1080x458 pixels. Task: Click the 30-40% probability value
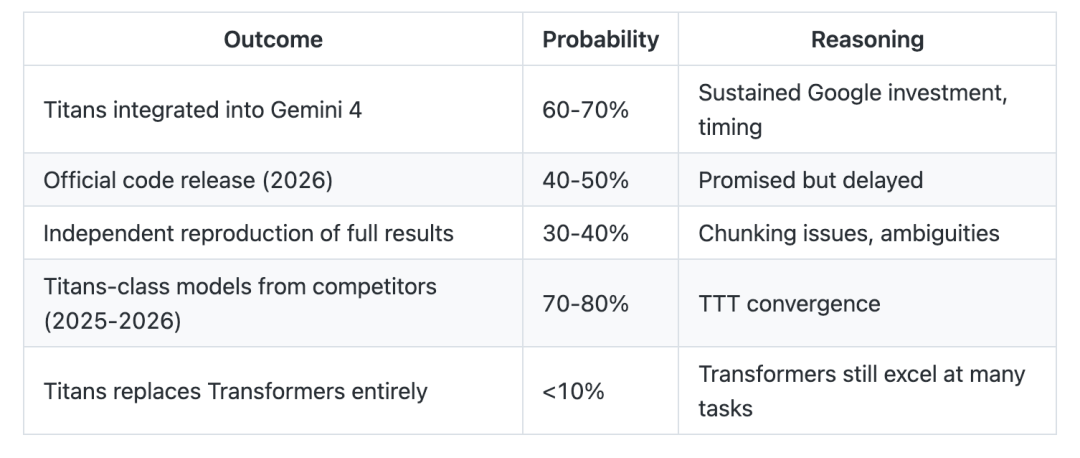(x=585, y=233)
